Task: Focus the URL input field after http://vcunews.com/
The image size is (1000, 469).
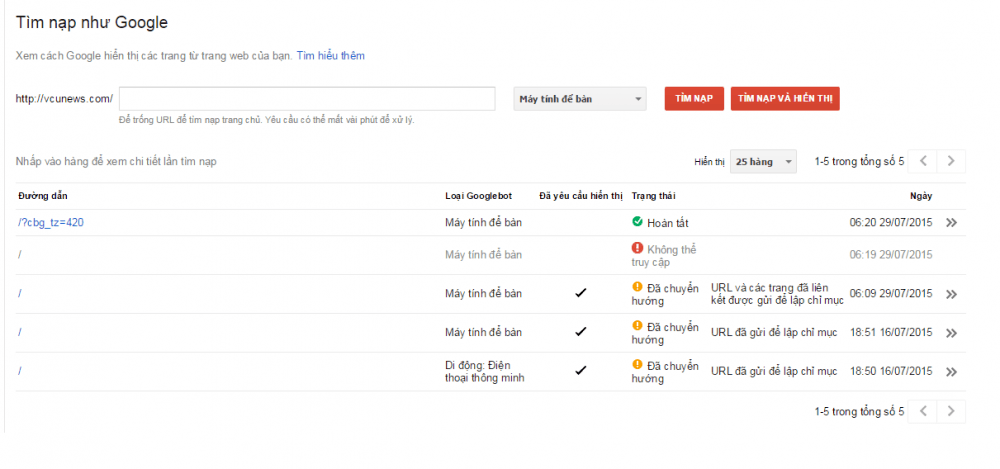Action: [x=307, y=99]
